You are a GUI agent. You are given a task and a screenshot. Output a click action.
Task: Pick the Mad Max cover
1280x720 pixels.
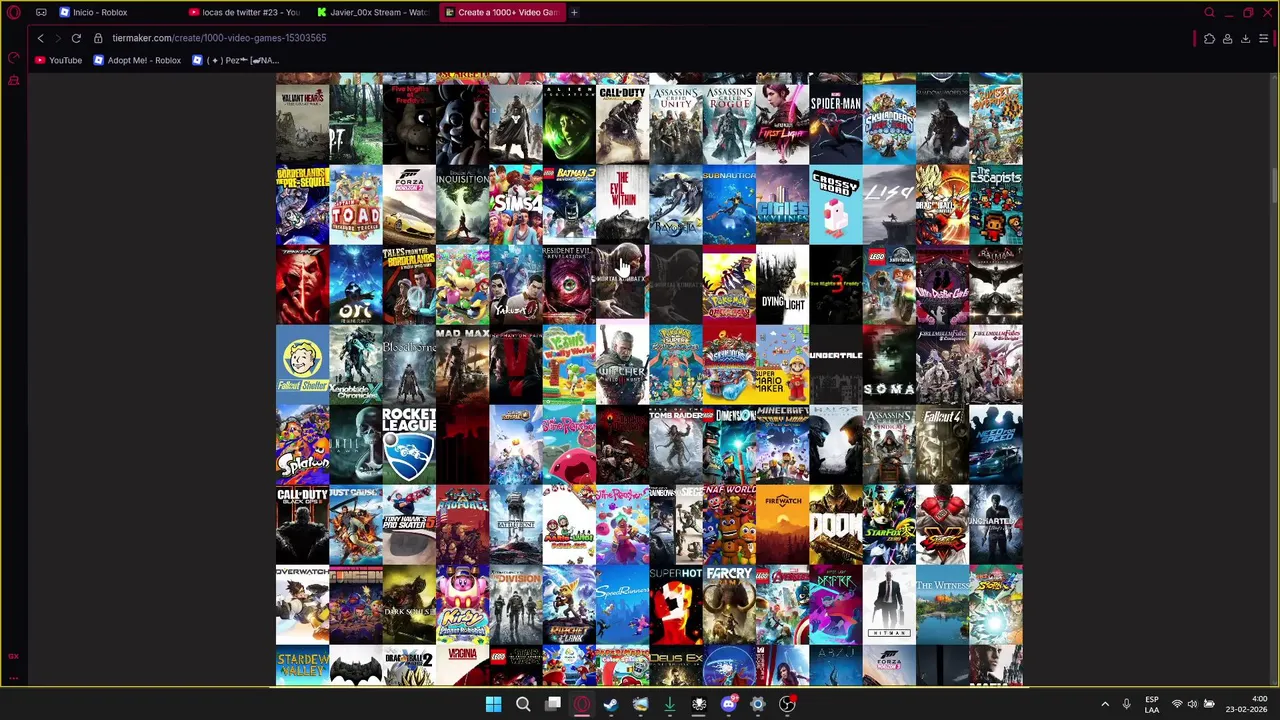tap(462, 365)
